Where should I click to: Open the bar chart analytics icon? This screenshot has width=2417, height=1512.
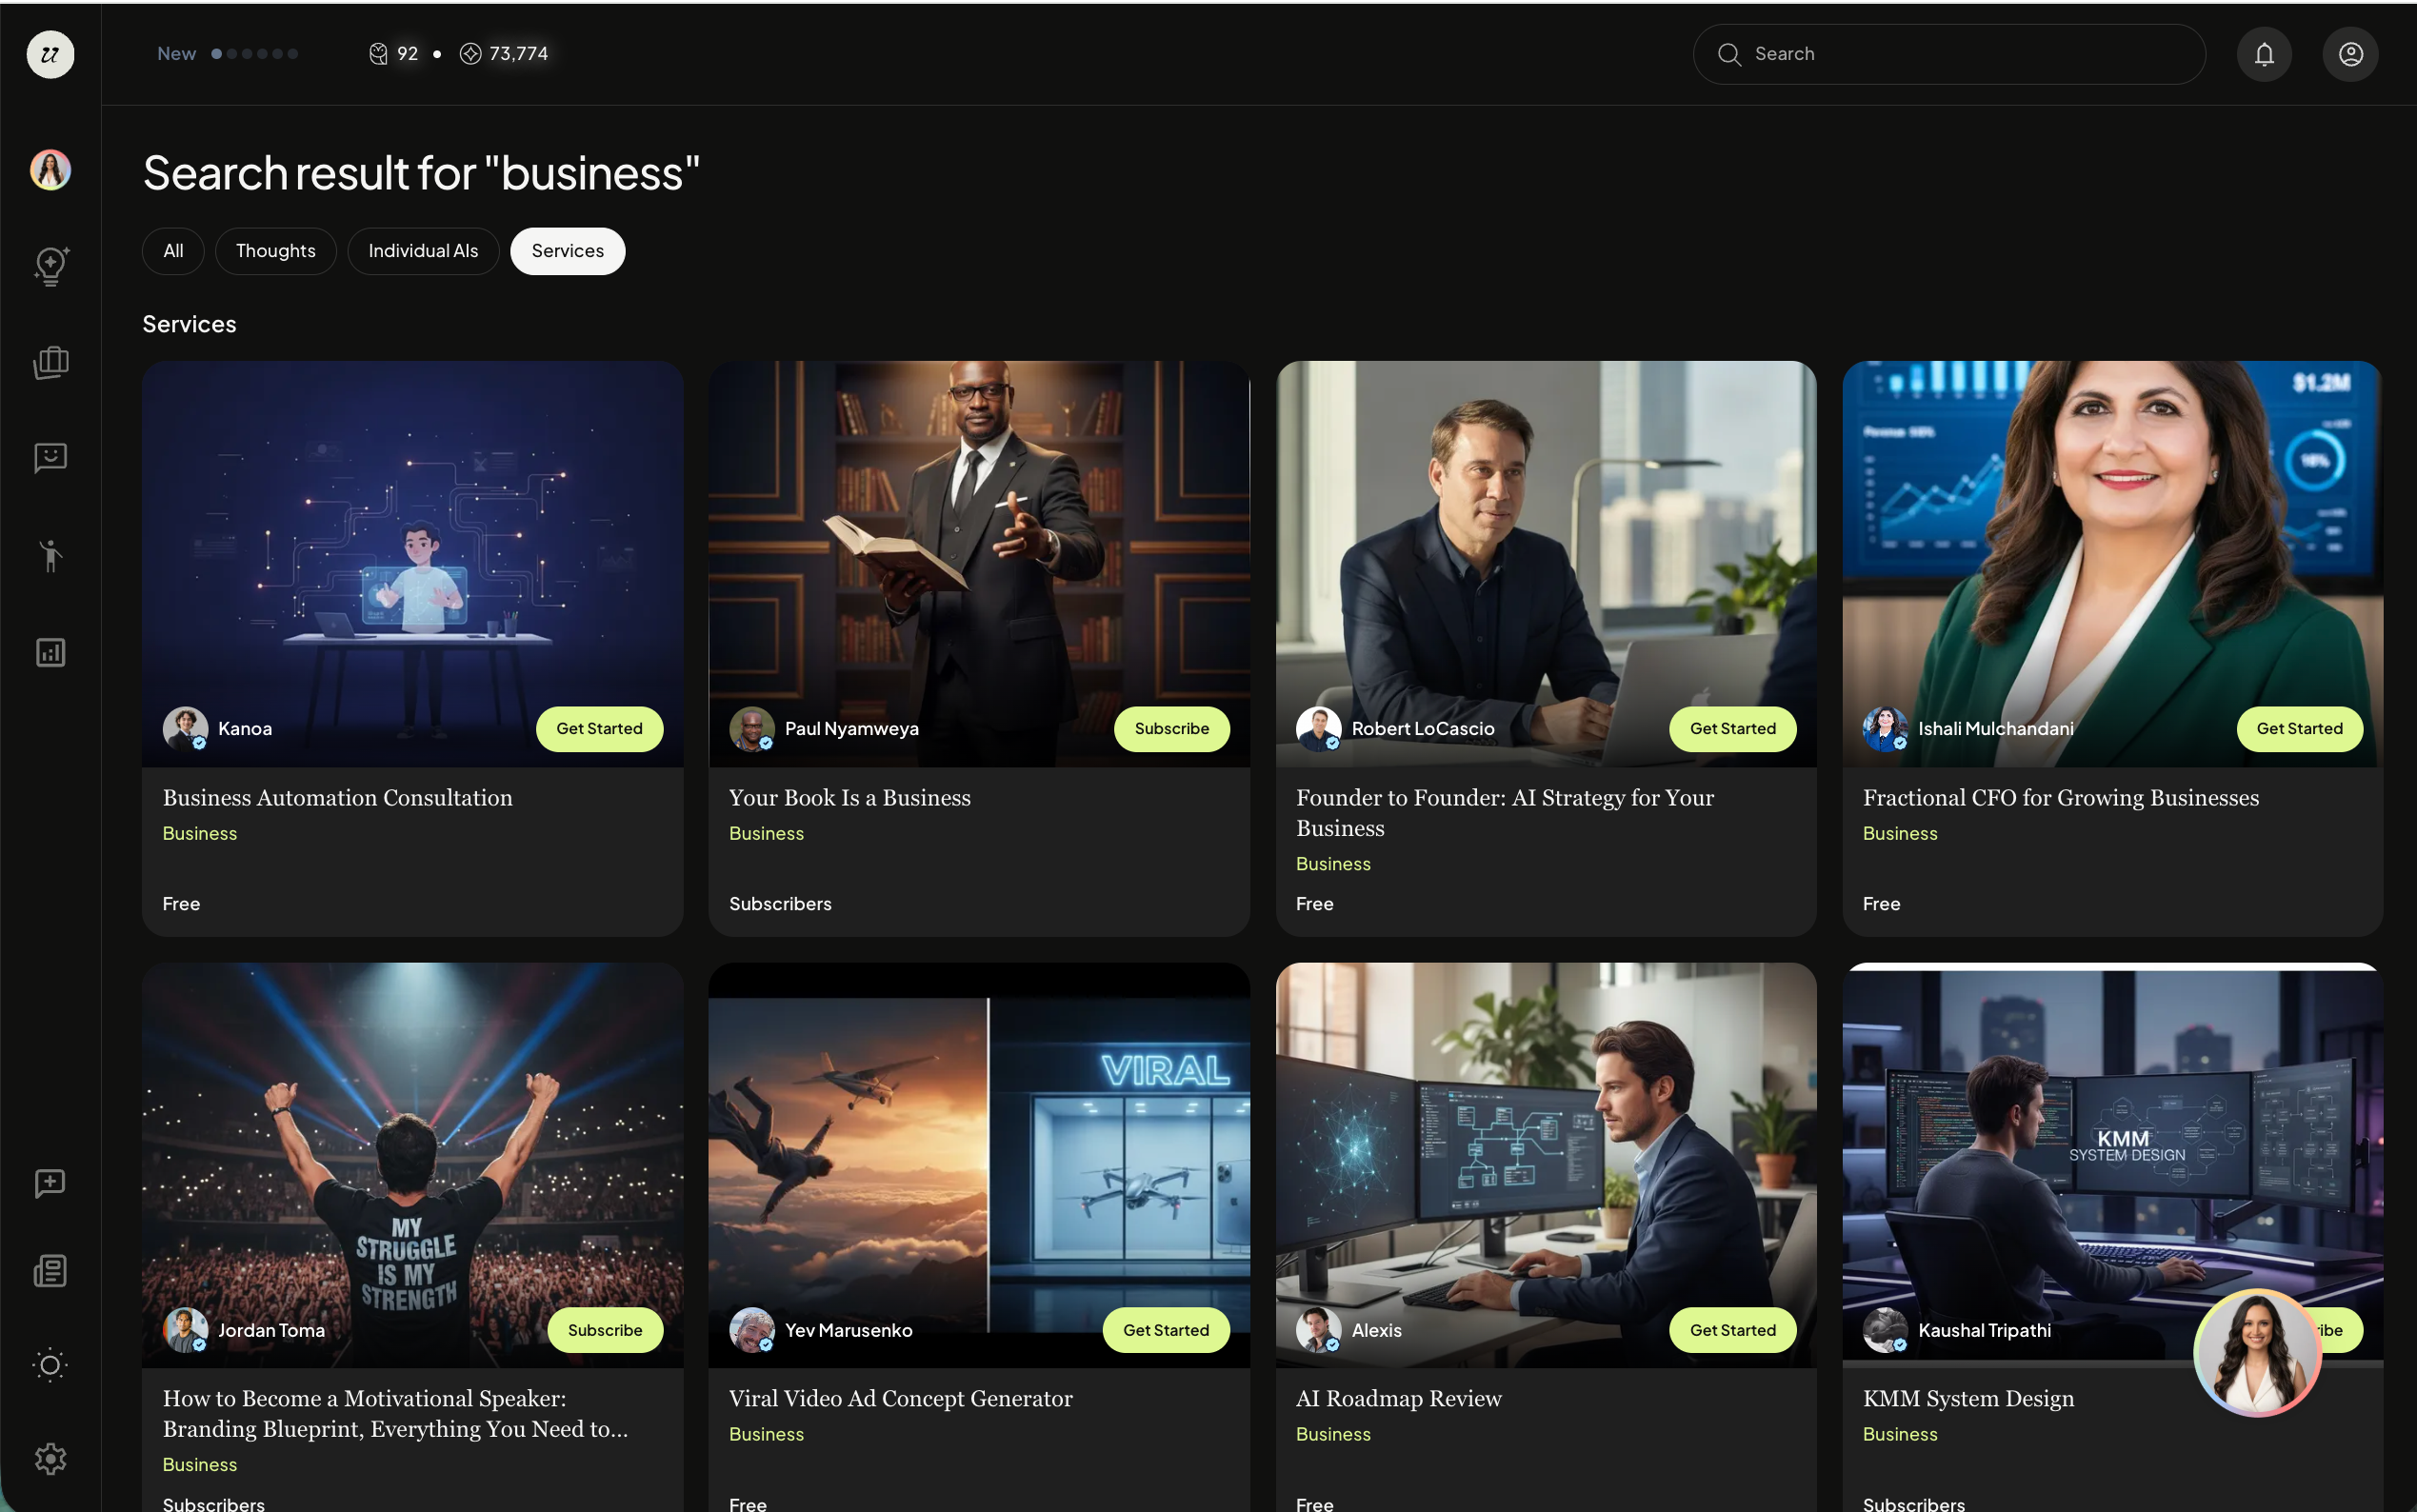coord(50,653)
